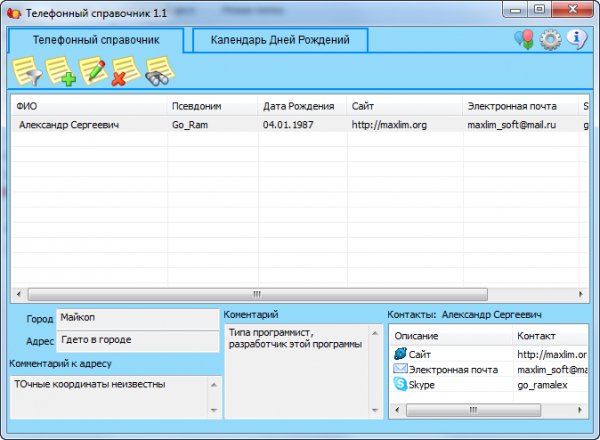600x440 pixels.
Task: Click the 04.01.1987 birth date cell
Action: pos(288,125)
